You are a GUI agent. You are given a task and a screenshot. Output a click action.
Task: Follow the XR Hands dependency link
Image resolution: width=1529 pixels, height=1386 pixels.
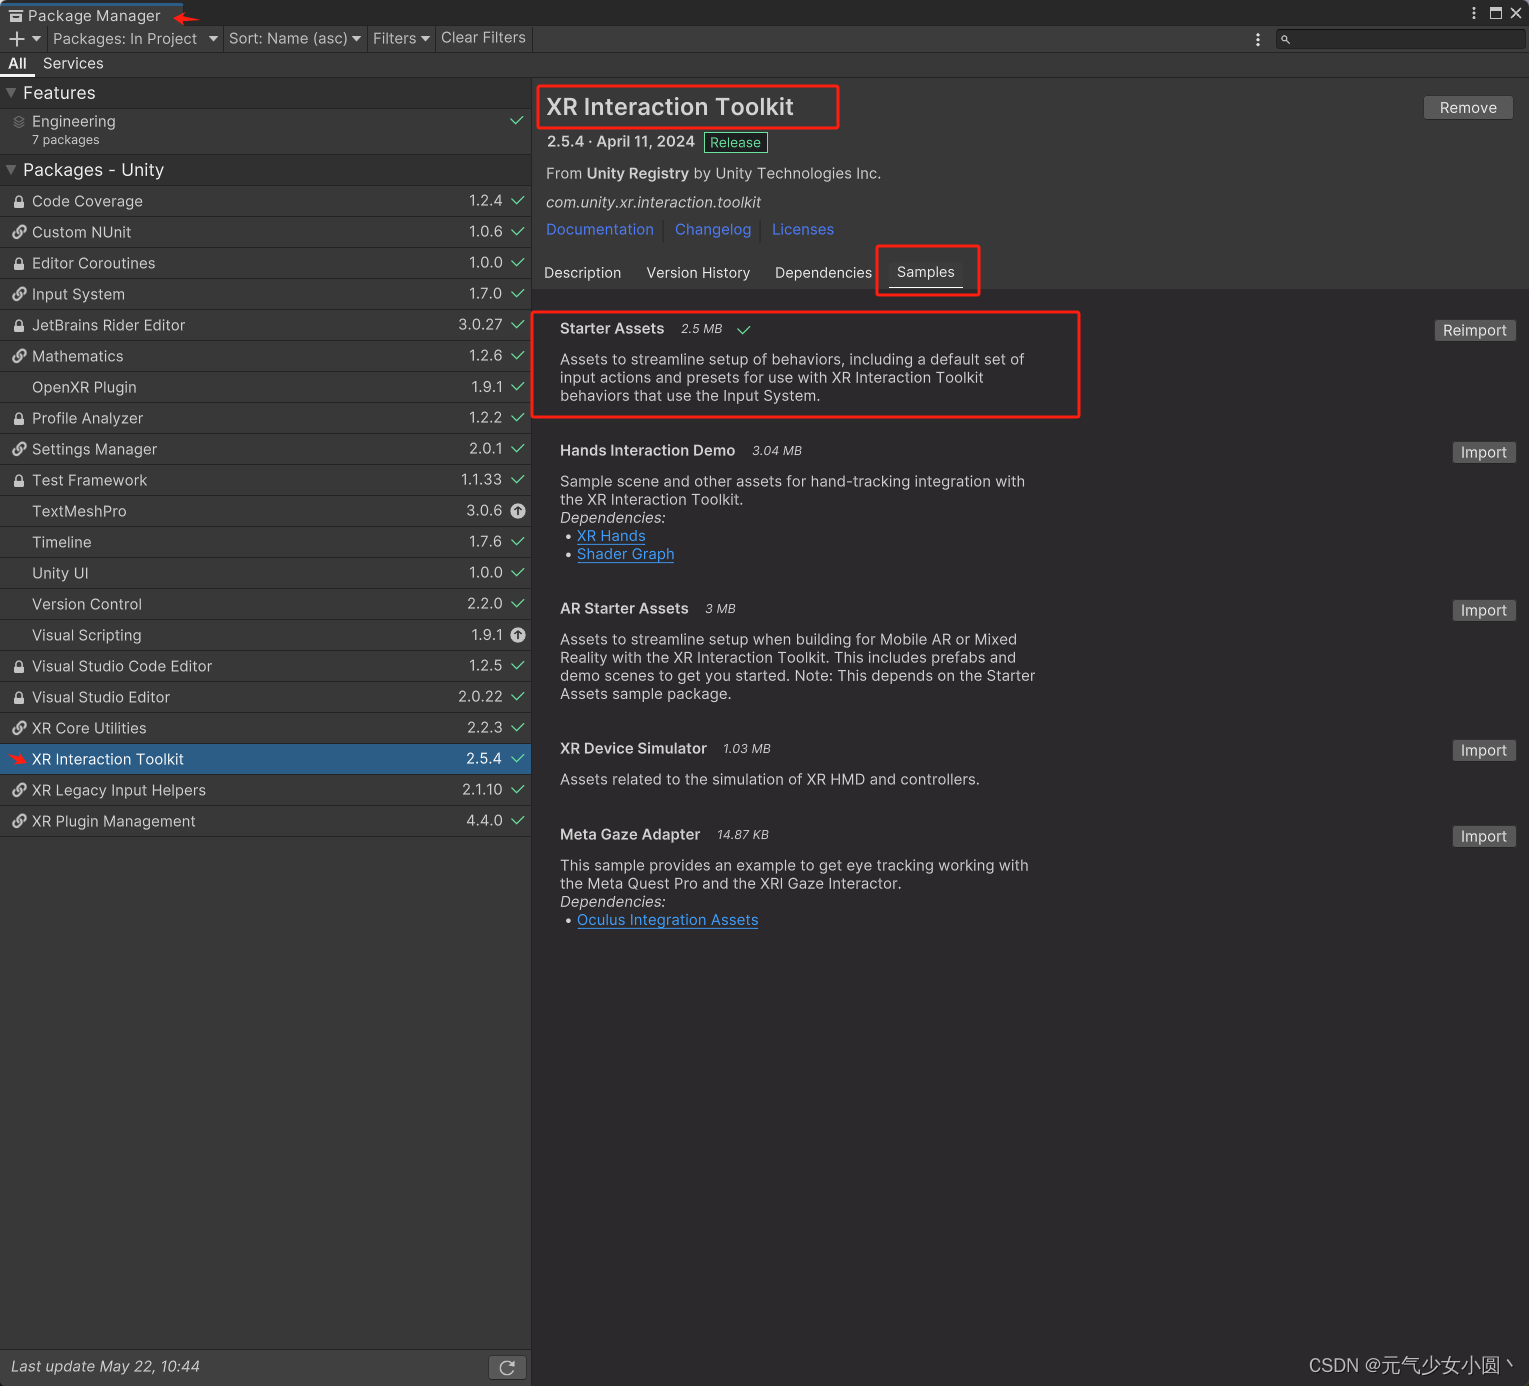click(611, 536)
